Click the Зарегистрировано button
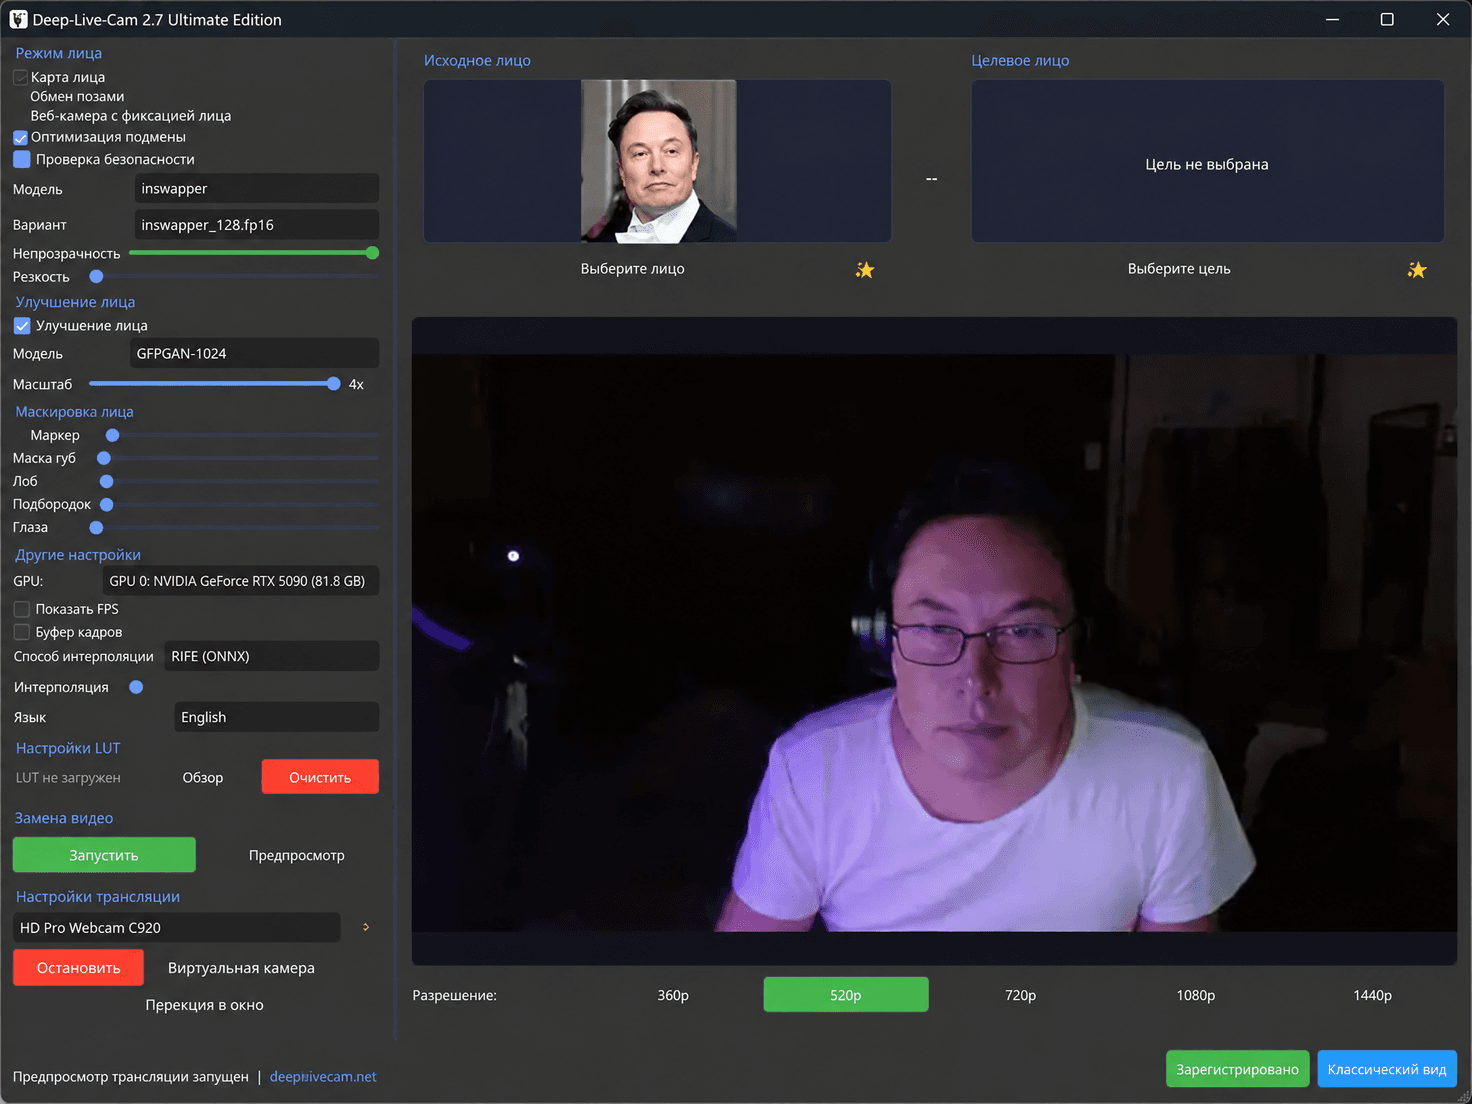1472x1104 pixels. tap(1237, 1069)
